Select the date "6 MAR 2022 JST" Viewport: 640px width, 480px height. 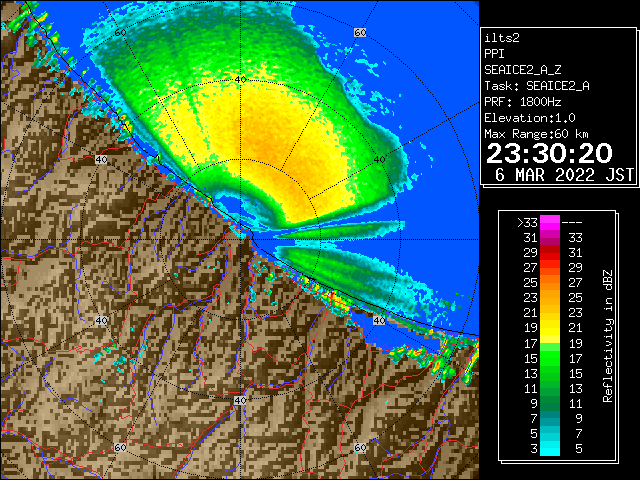(564, 175)
